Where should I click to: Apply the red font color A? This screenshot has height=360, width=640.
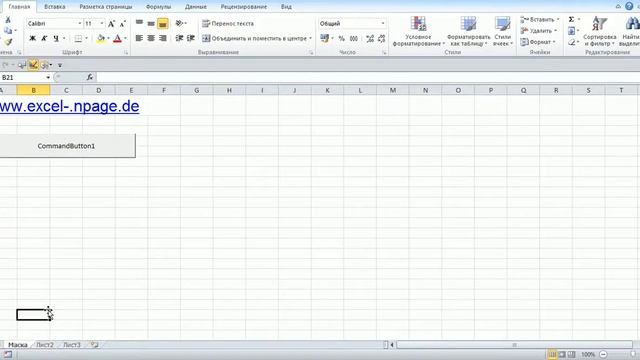point(118,39)
